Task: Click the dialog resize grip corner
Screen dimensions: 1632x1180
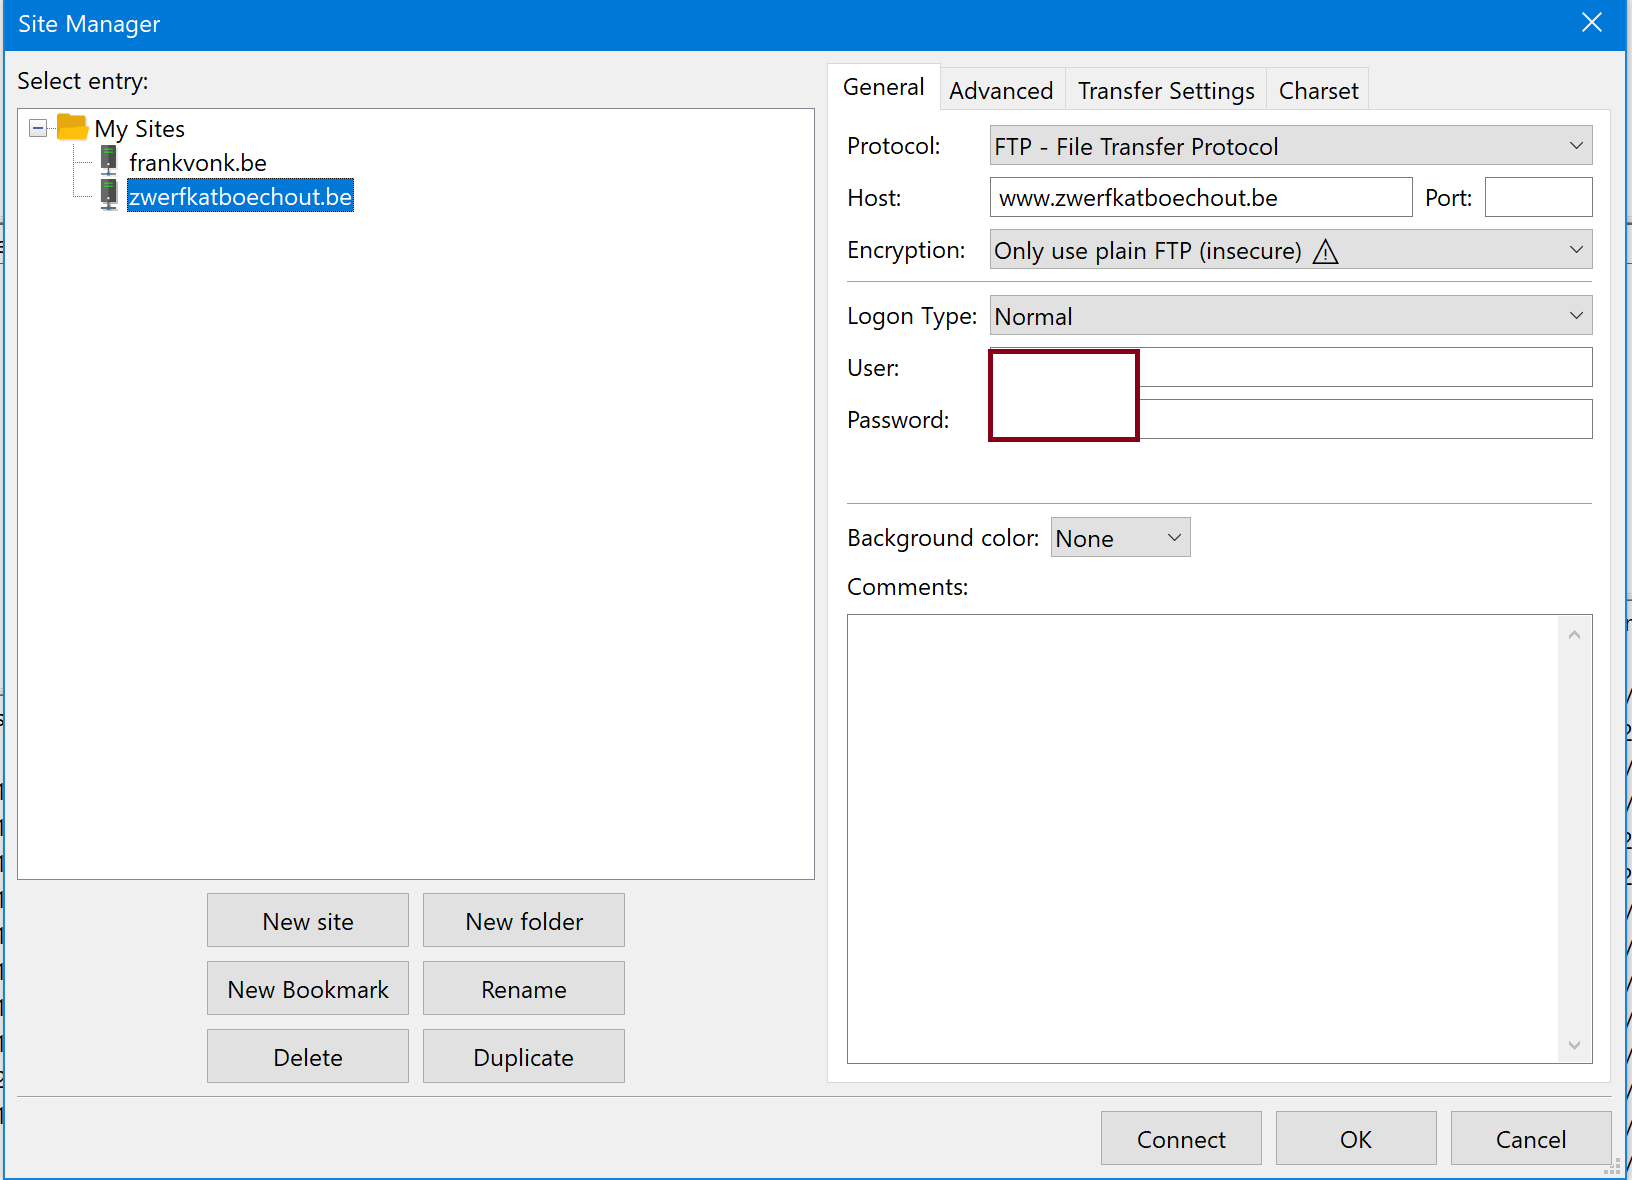Action: tap(1613, 1166)
